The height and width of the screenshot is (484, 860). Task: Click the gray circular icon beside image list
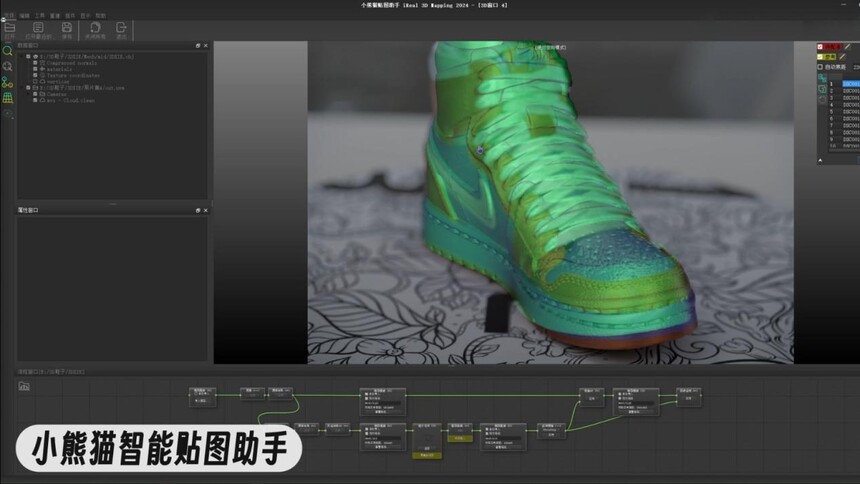[822, 99]
